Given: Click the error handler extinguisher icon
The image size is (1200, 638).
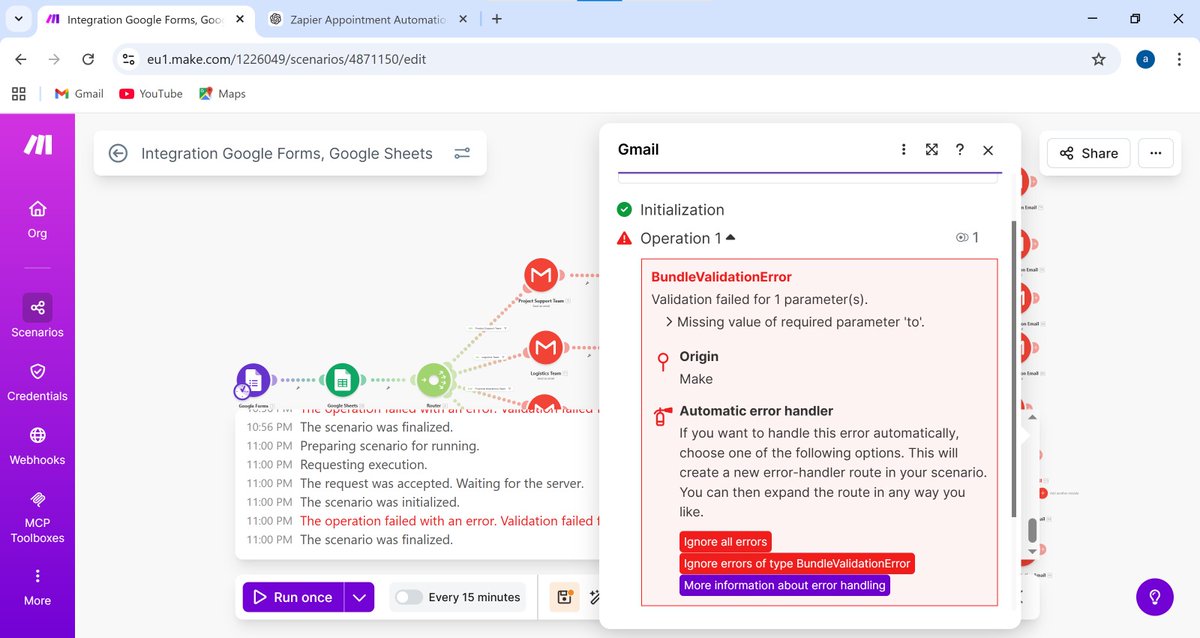Looking at the screenshot, I should [x=662, y=416].
